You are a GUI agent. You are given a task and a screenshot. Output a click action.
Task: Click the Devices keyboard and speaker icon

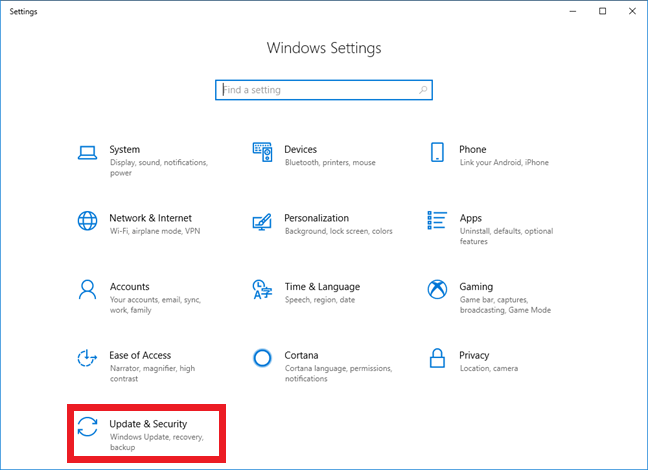262,152
